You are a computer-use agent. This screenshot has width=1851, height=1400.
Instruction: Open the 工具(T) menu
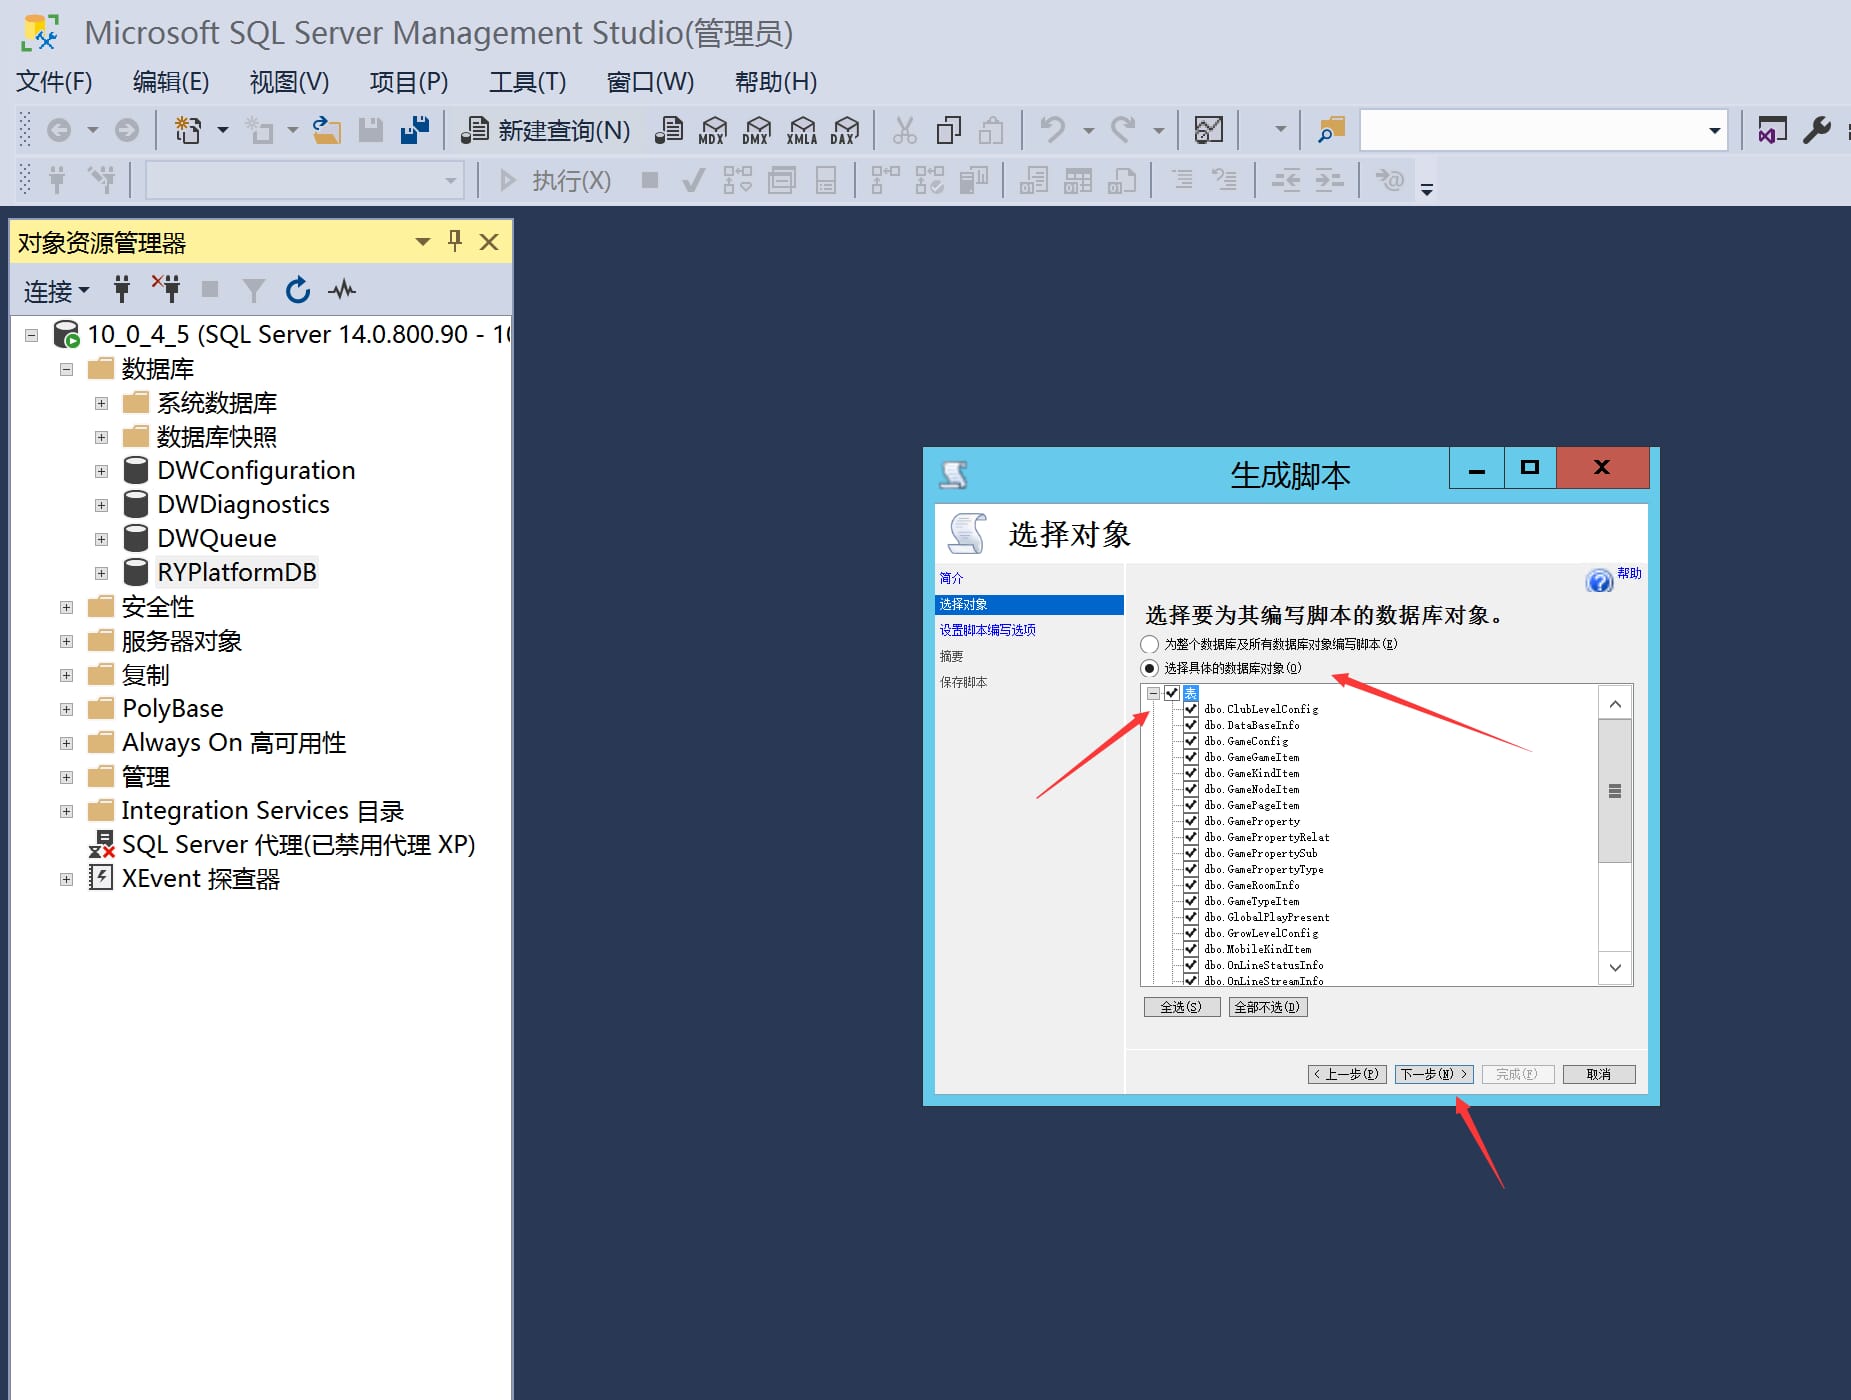pyautogui.click(x=527, y=81)
